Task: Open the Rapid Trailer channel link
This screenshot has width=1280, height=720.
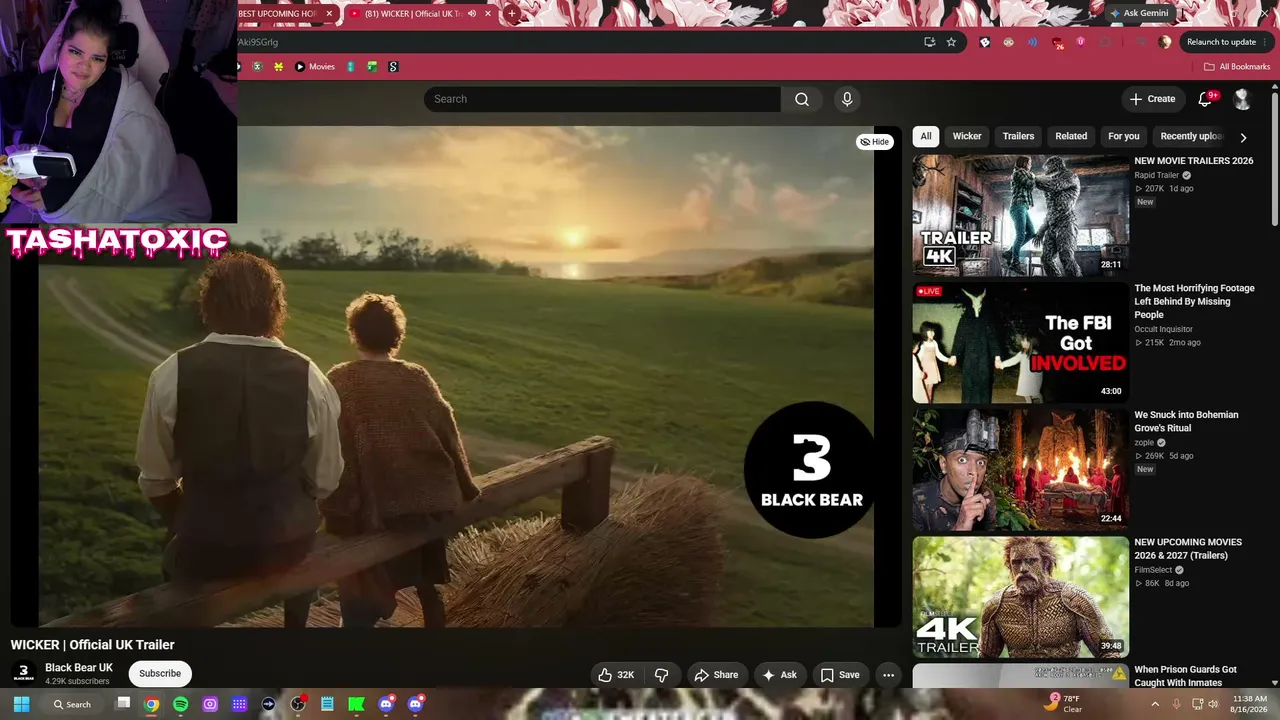Action: [x=1157, y=175]
